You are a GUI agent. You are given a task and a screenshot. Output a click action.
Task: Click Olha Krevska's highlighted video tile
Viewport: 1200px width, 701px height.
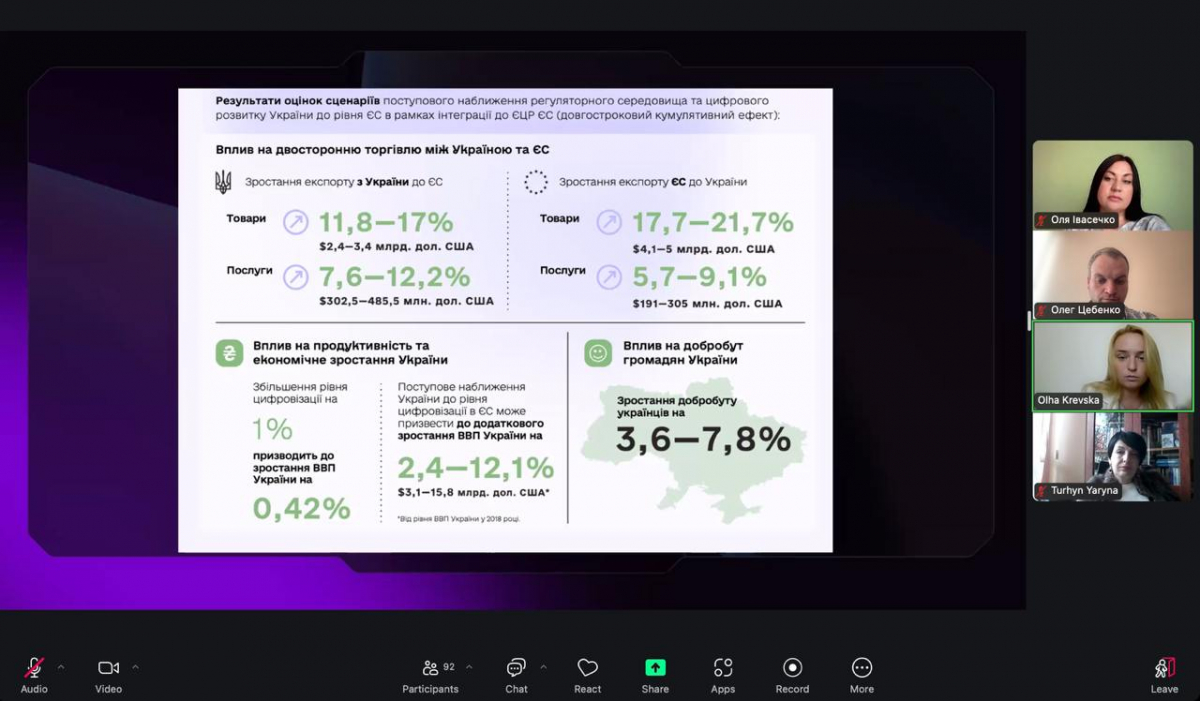(1112, 365)
